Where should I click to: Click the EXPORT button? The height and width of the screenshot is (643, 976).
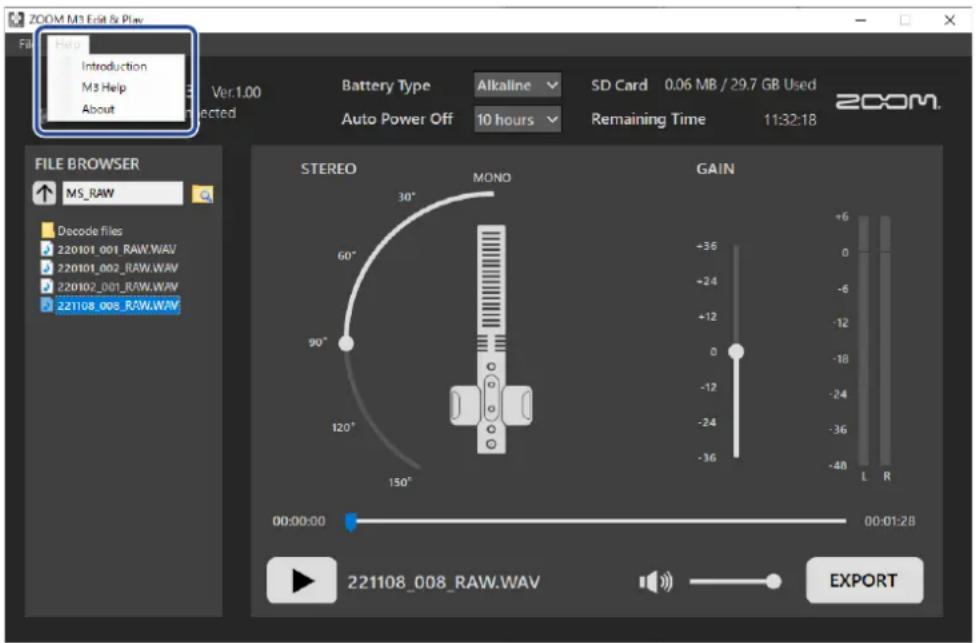tap(864, 580)
